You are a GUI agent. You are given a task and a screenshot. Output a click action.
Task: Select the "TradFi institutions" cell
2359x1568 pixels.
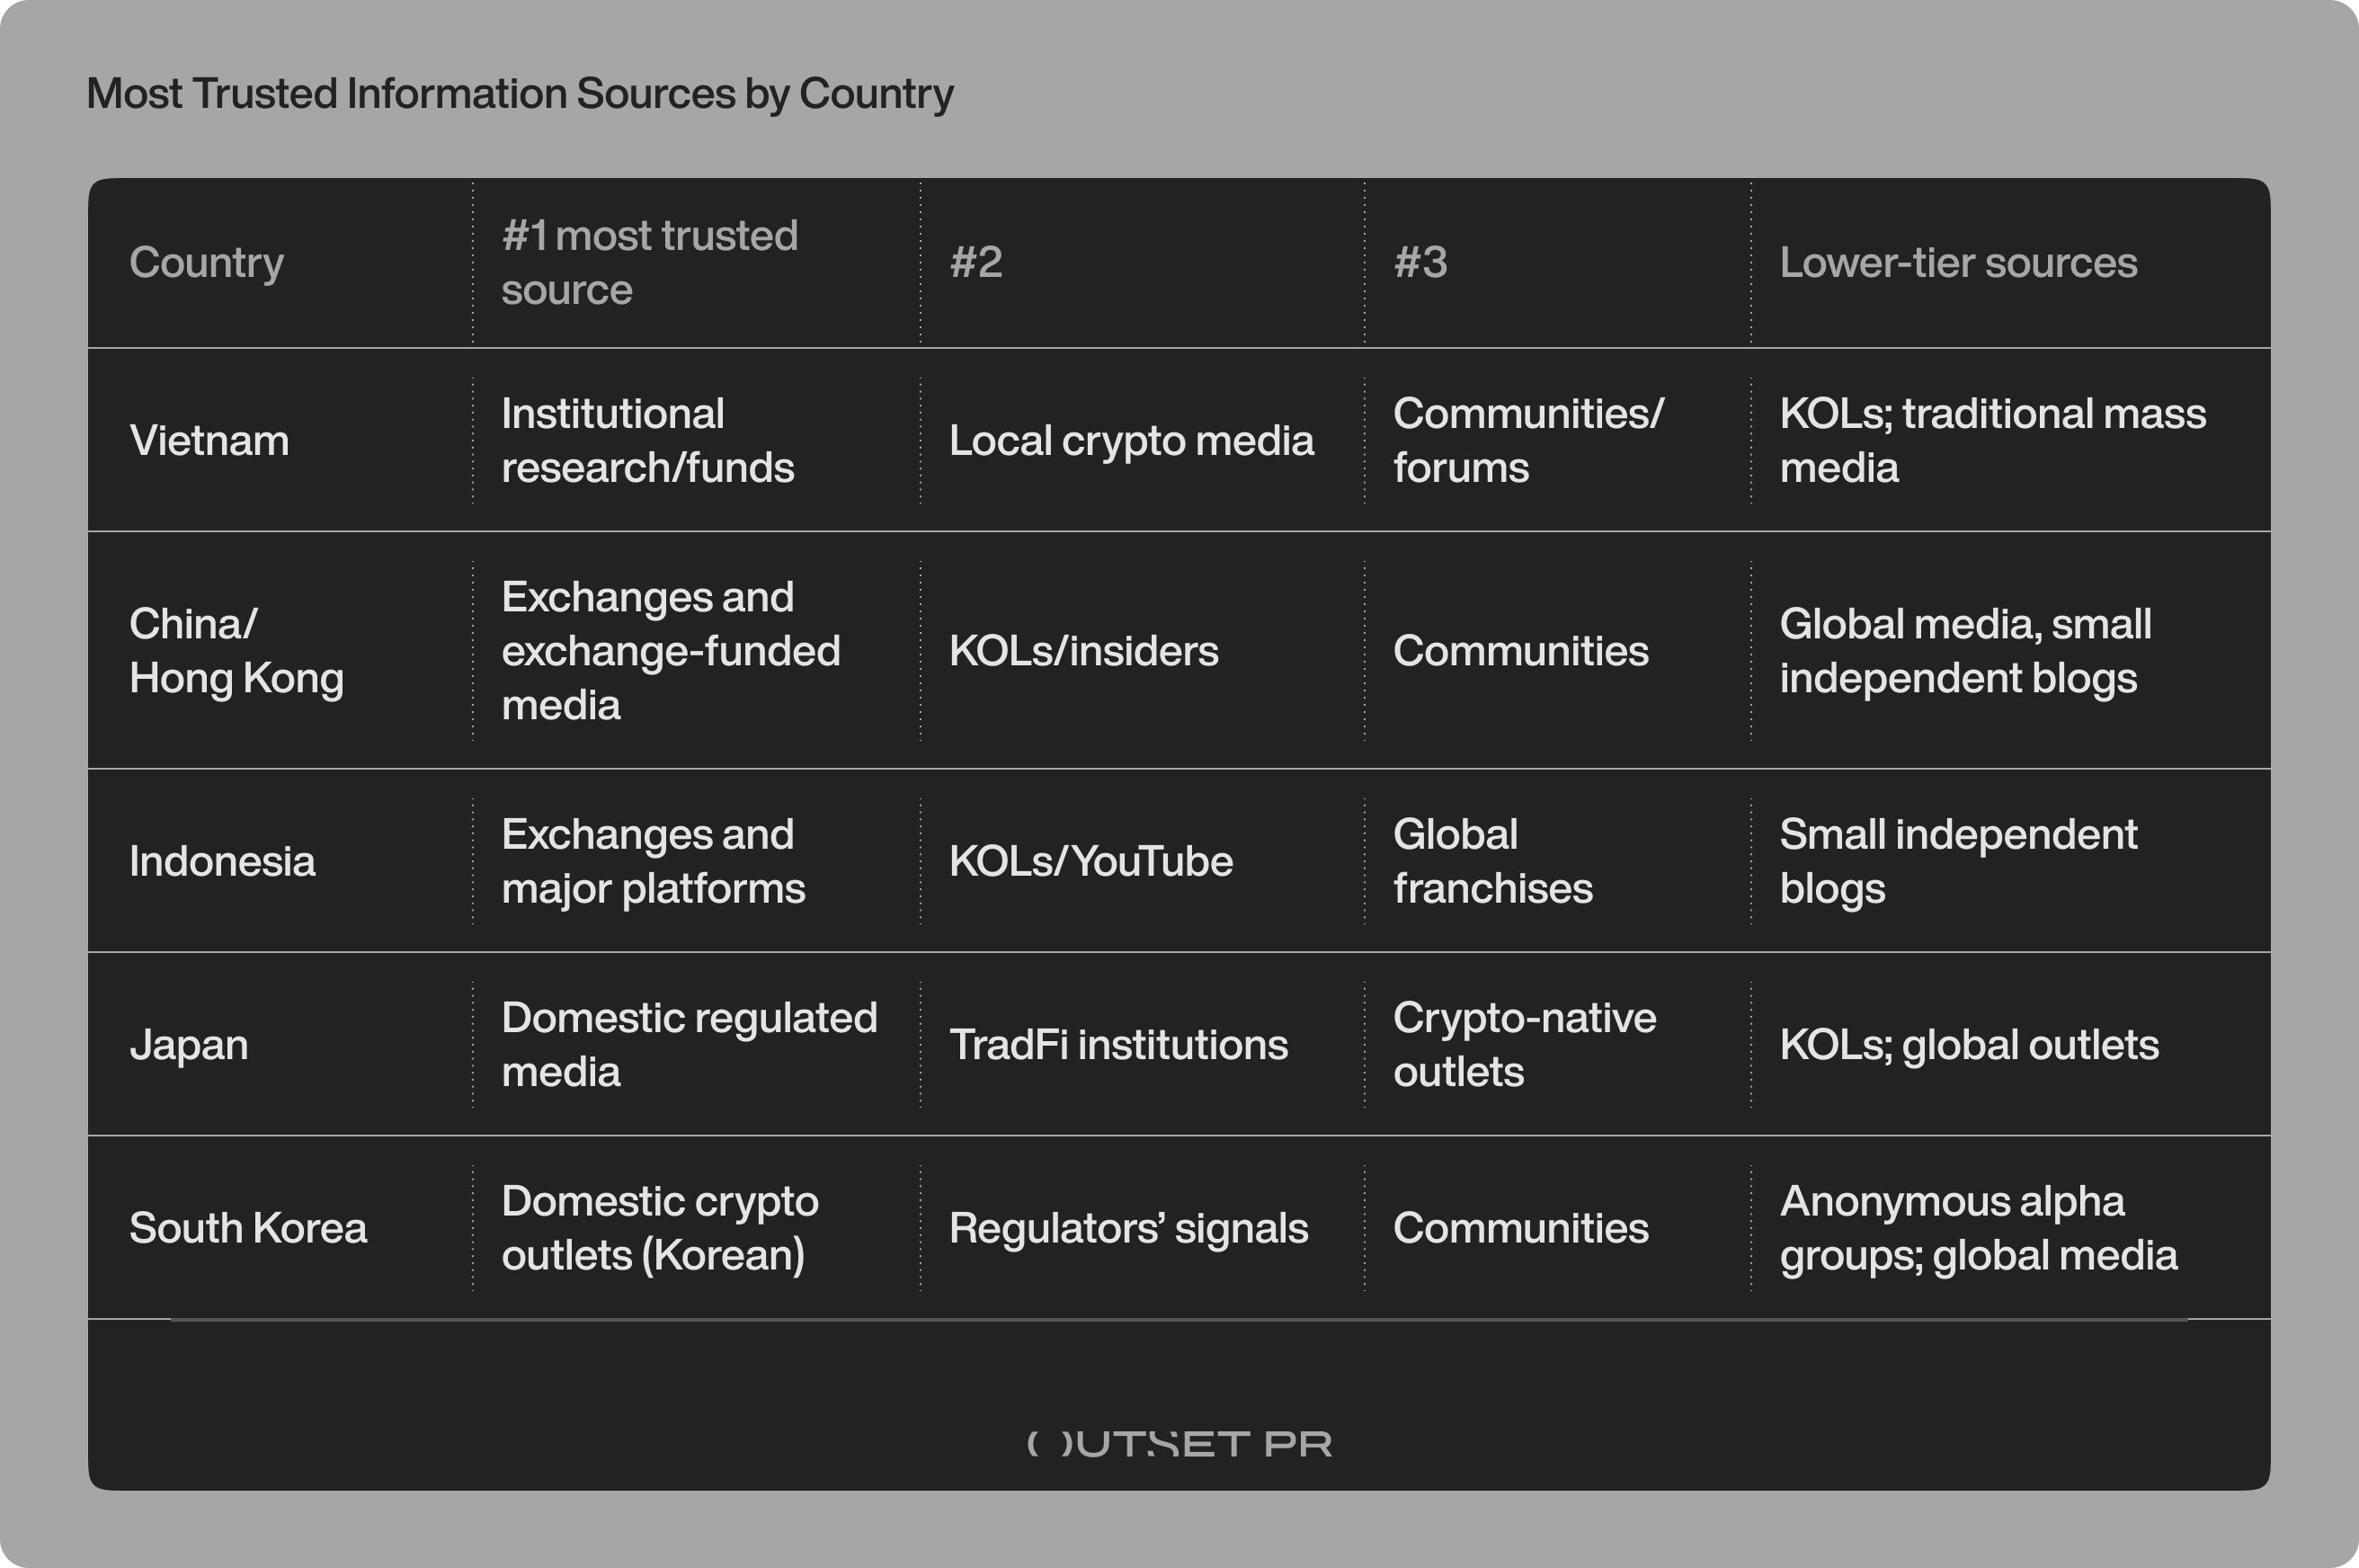[1118, 1045]
